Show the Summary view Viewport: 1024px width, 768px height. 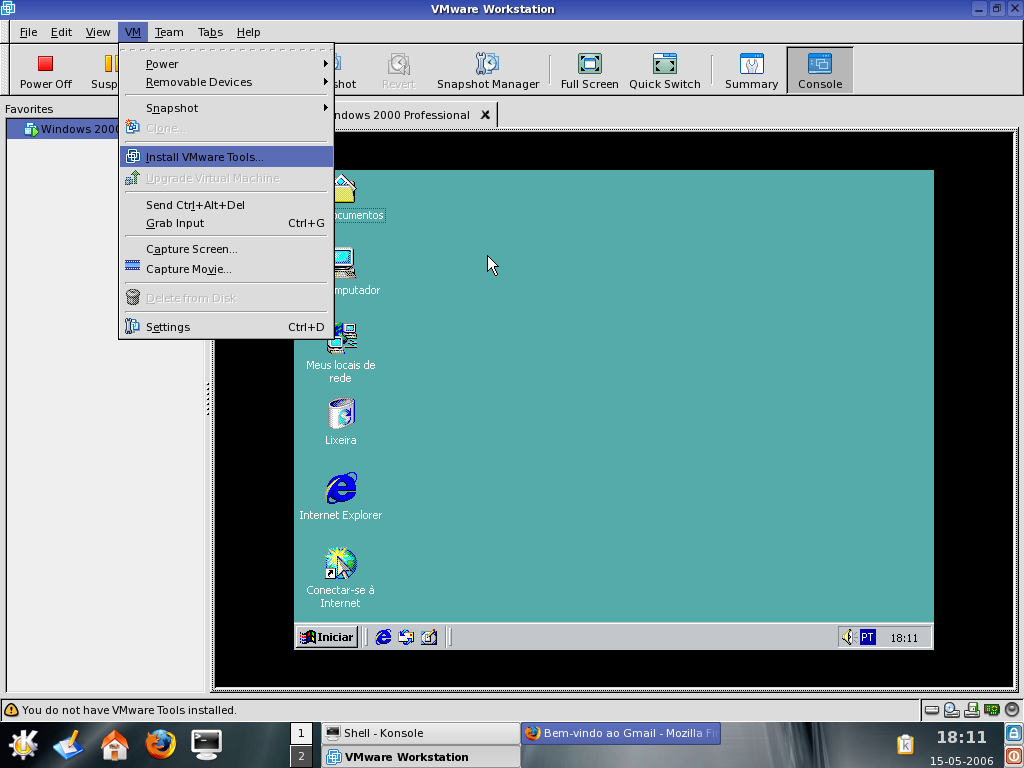point(751,71)
